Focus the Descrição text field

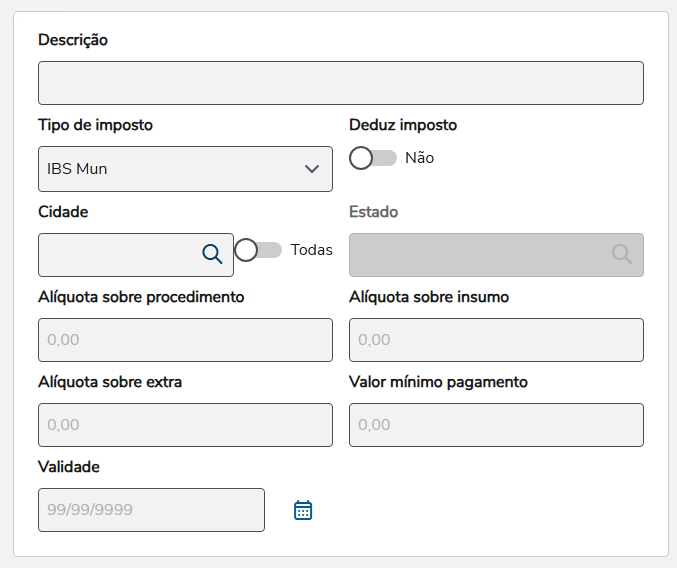pos(340,83)
